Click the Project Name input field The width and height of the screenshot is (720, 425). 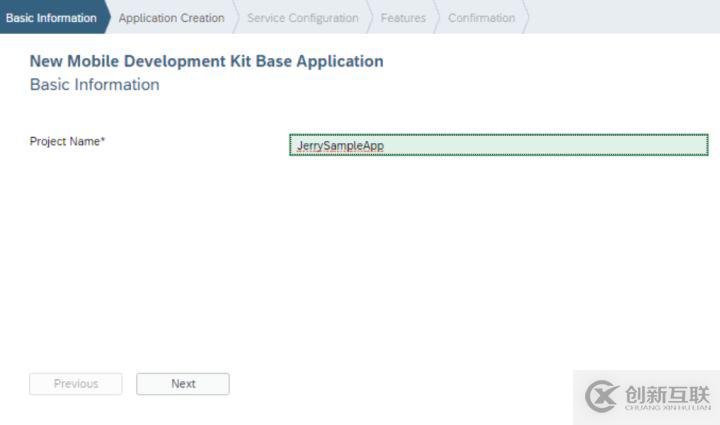coord(498,146)
